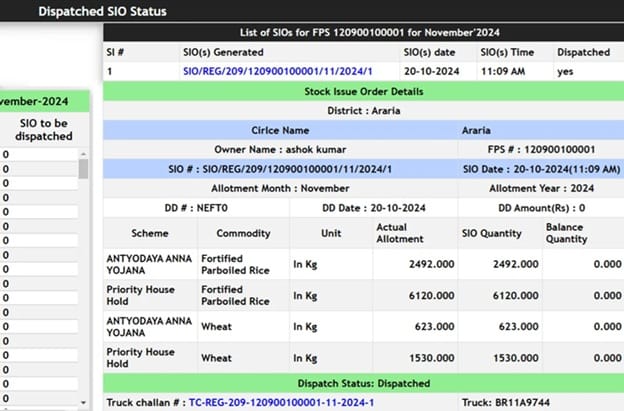This screenshot has height=411, width=624.
Task: Click 'Allotment Month : November' cell
Action: pos(280,188)
